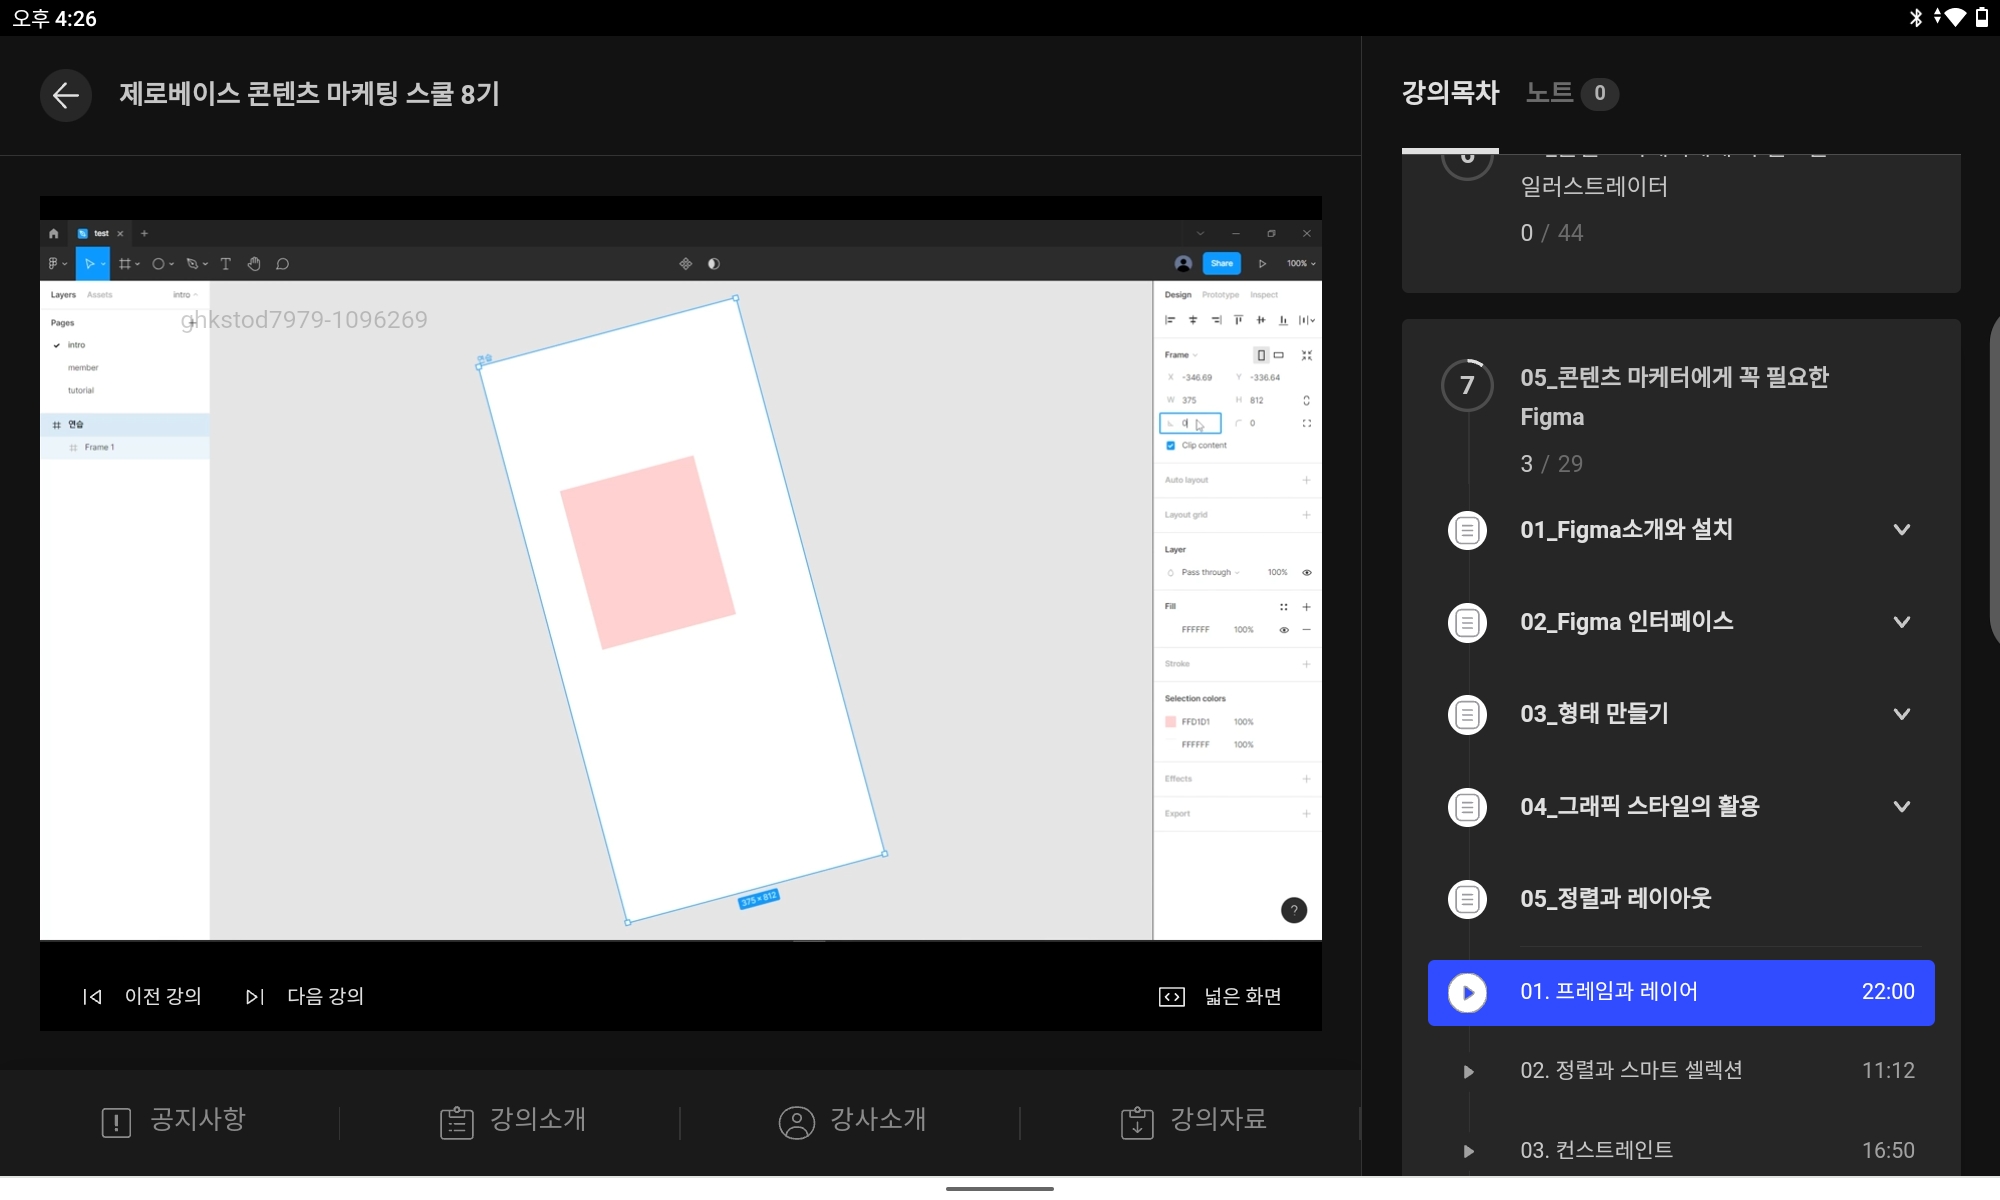Select the Comment tool in Figma toolbar
This screenshot has height=1200, width=2000.
pos(283,264)
